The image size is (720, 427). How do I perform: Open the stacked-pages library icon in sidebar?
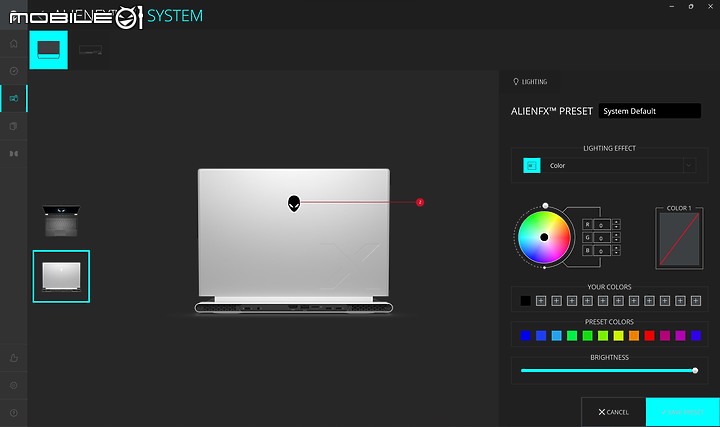pyautogui.click(x=14, y=126)
